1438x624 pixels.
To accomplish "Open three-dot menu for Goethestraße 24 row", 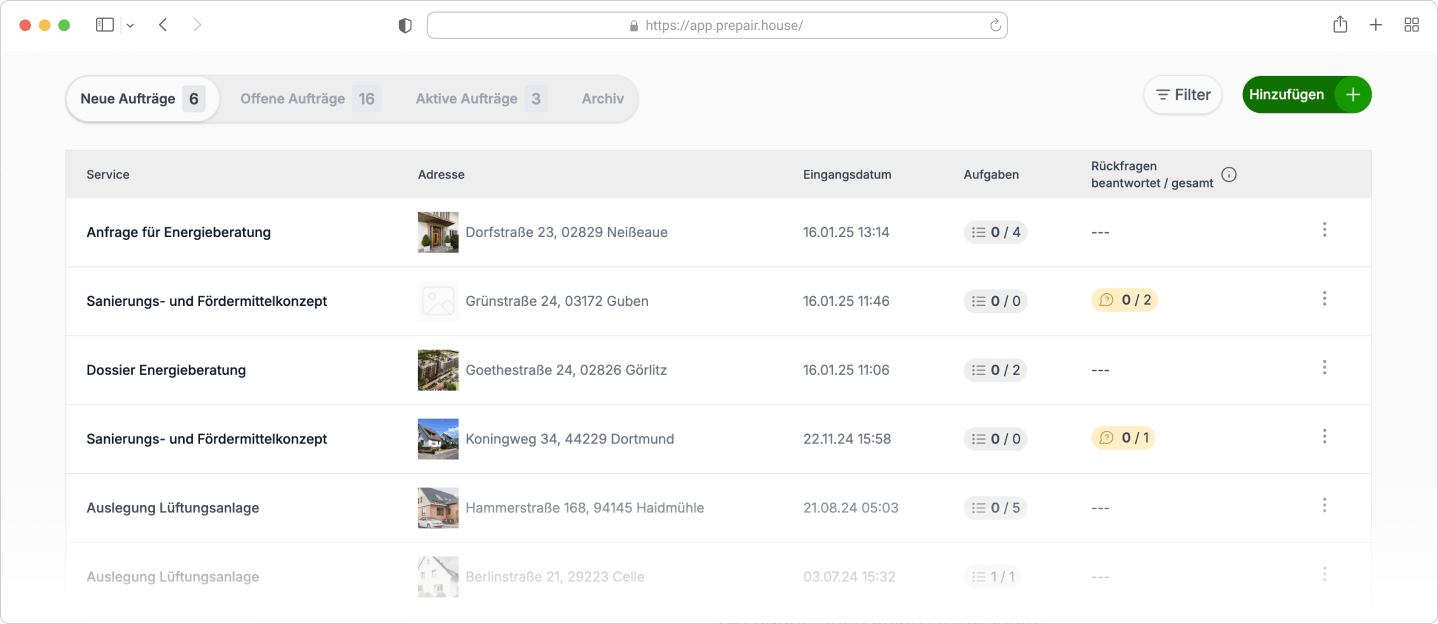I will 1324,368.
